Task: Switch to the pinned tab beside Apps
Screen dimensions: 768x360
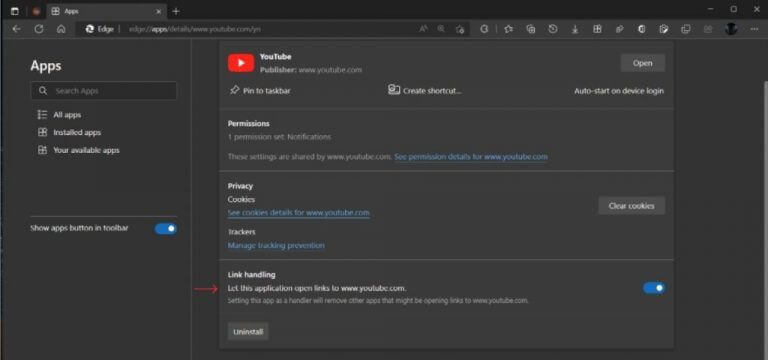Action: click(36, 11)
